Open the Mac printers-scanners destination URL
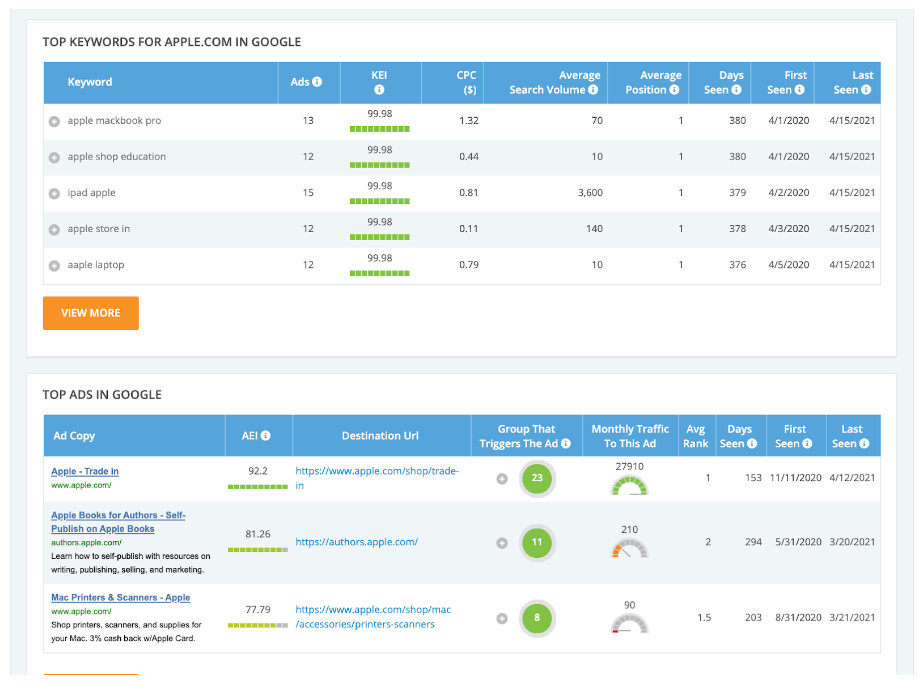 click(x=372, y=617)
